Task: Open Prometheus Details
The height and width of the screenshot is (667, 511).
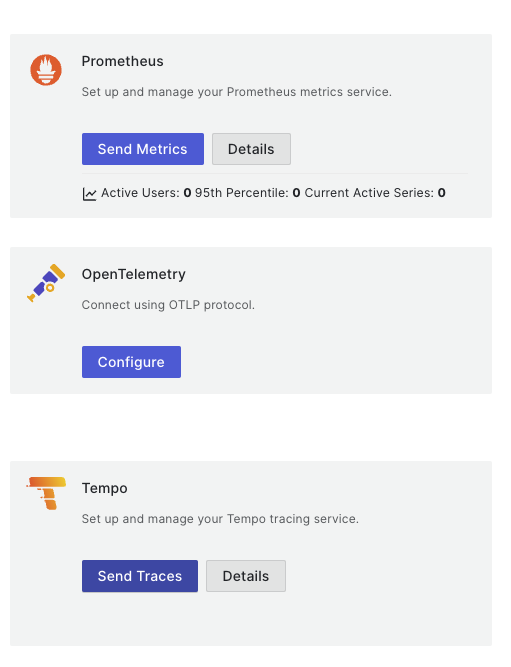Action: click(x=251, y=149)
